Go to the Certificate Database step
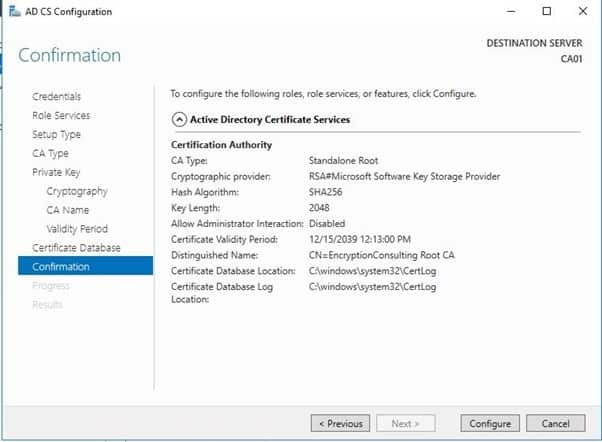 tap(76, 248)
